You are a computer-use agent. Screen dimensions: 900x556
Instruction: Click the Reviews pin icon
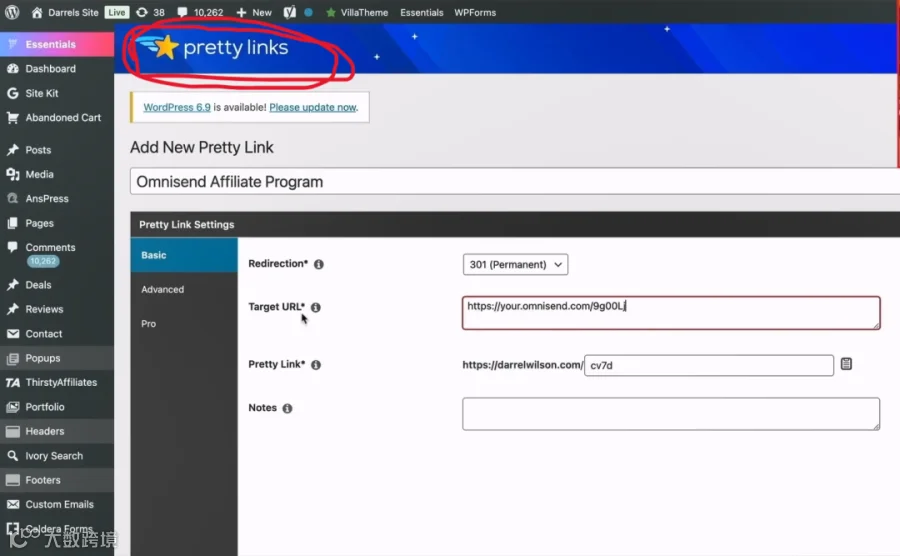(13, 309)
